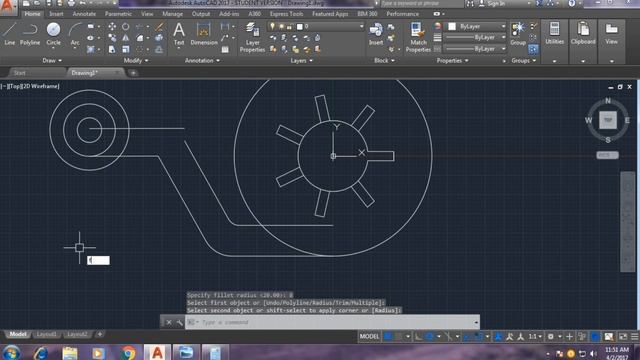Image resolution: width=640 pixels, height=360 pixels.
Task: Open the Manage ribbon tab
Action: coord(173,14)
